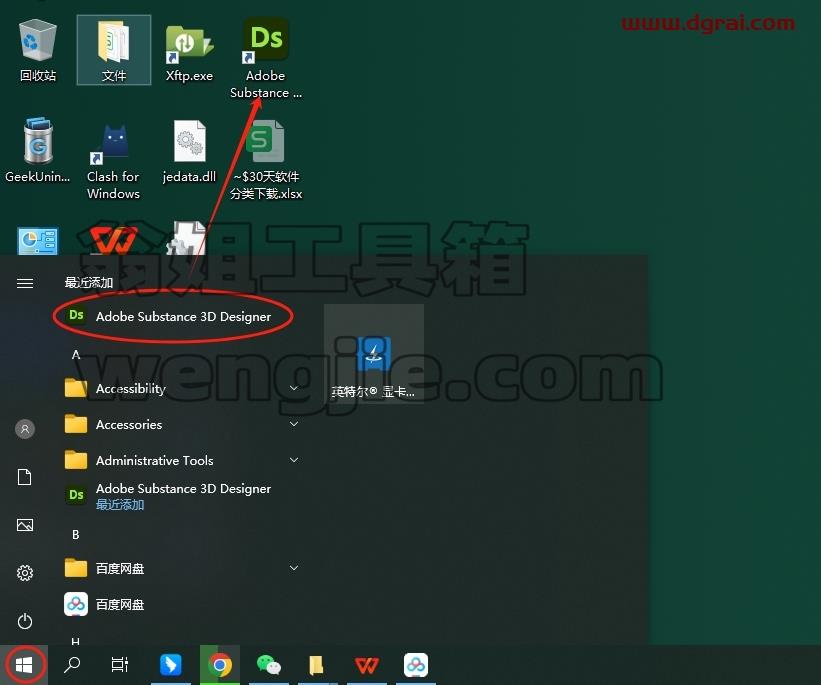821x685 pixels.
Task: Open Google Chrome from the taskbar
Action: [220, 665]
